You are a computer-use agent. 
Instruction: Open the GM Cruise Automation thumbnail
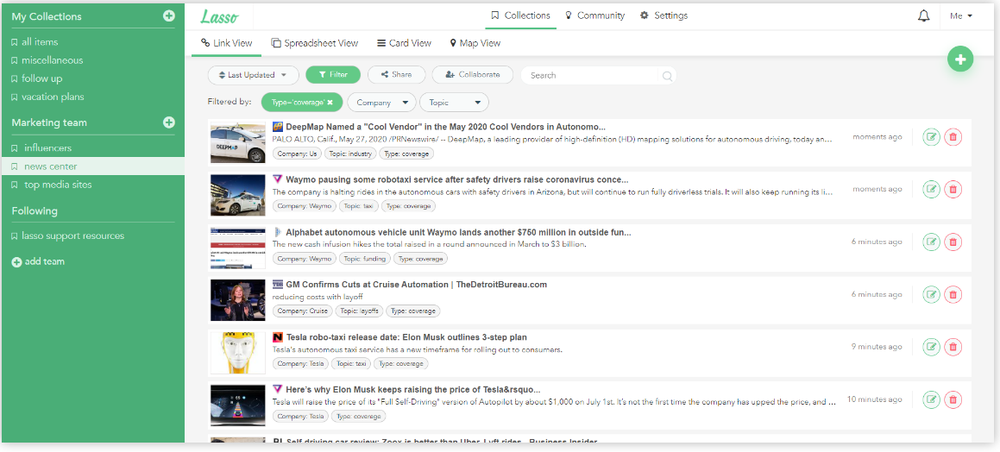(x=238, y=300)
